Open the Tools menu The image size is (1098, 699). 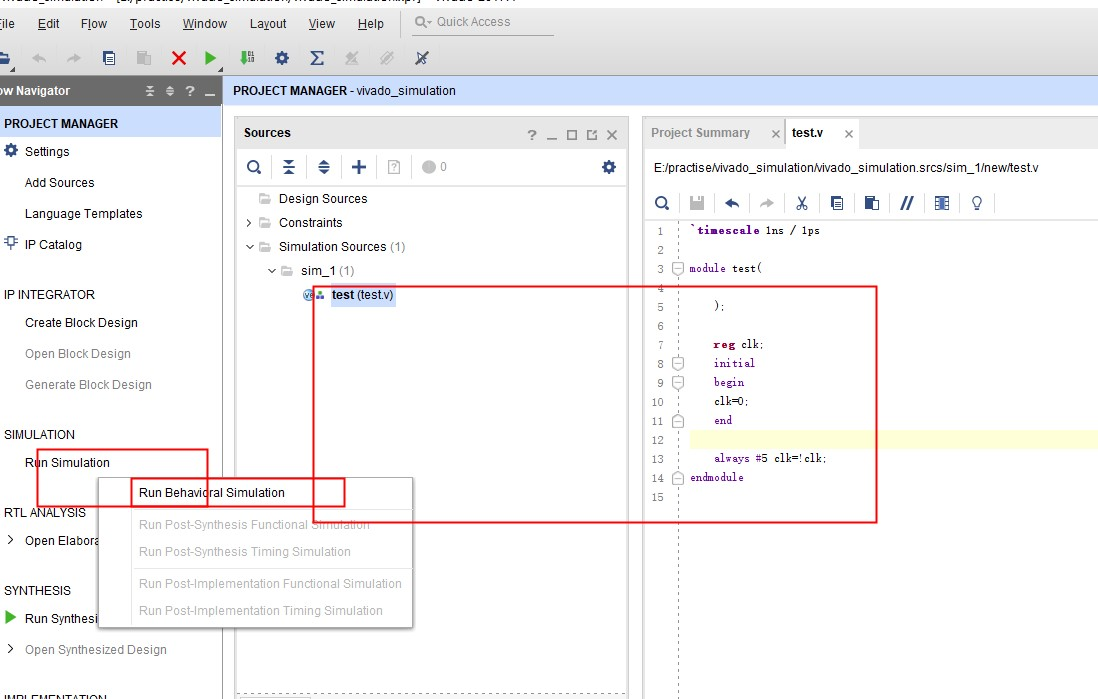tap(145, 24)
